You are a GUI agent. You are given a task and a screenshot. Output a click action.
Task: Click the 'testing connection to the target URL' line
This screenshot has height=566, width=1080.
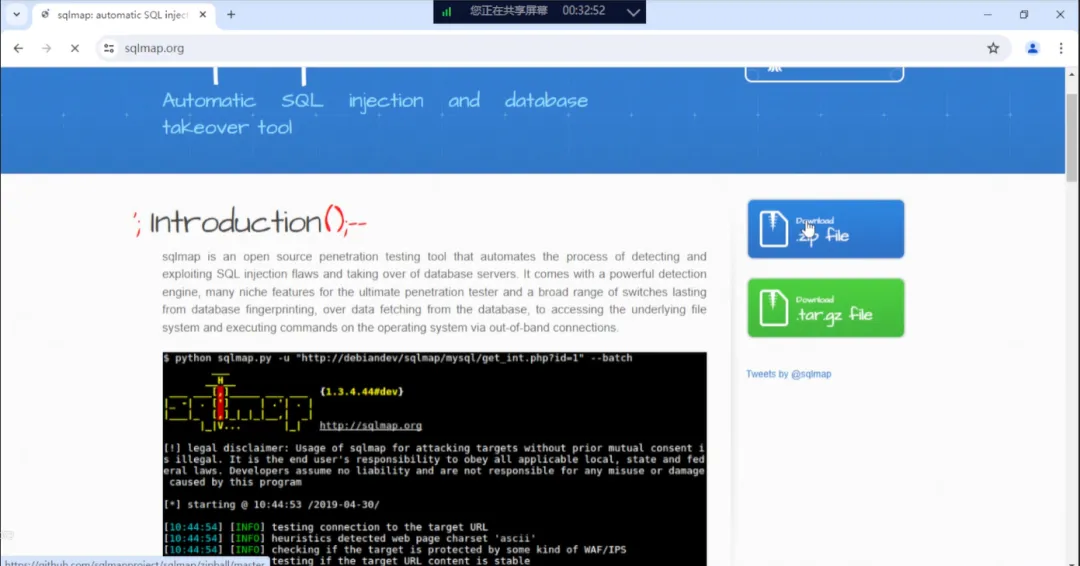[x=325, y=527]
